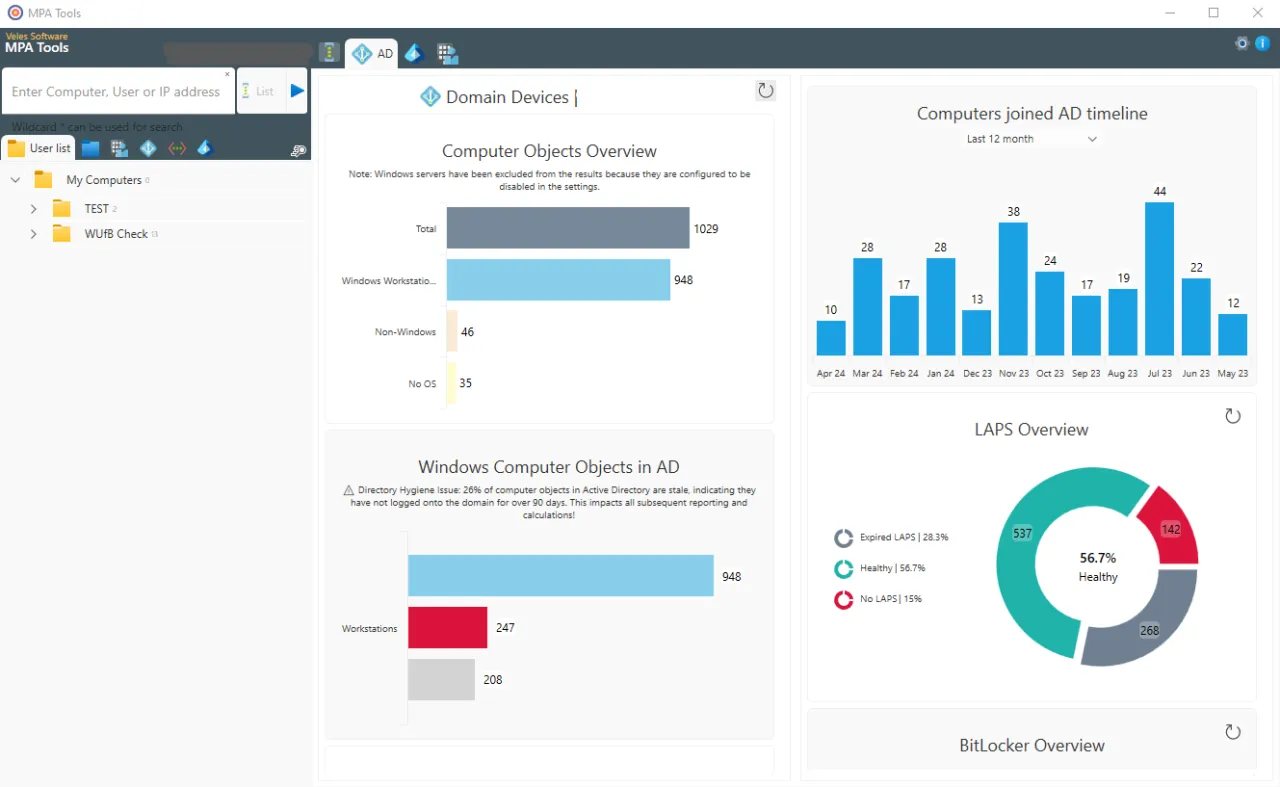The width and height of the screenshot is (1280, 787).
Task: Collapse the My Computers tree node
Action: 15,180
